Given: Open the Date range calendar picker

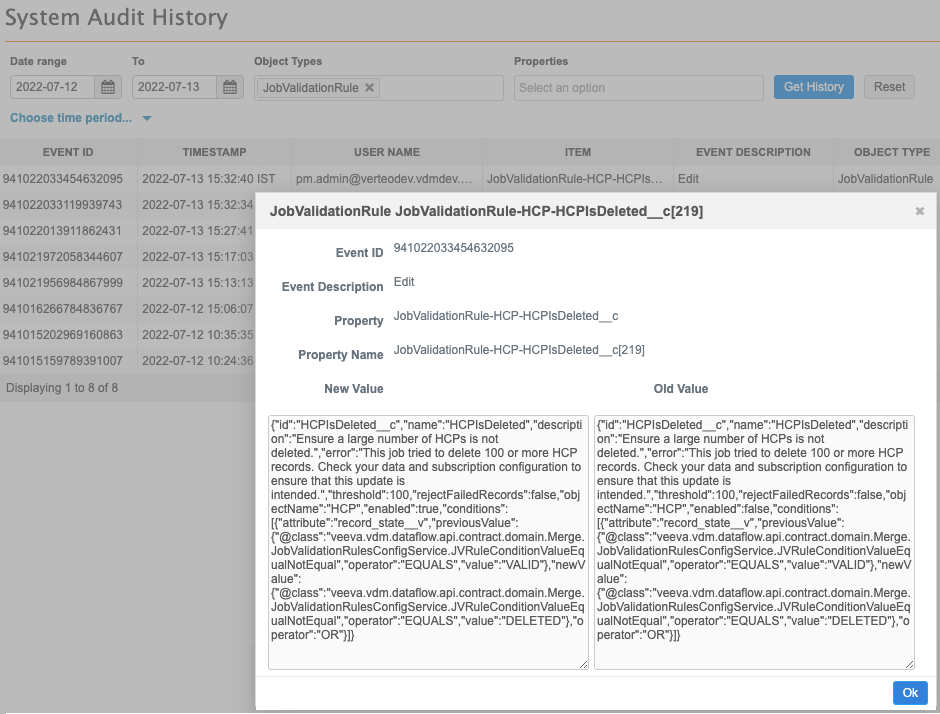Looking at the screenshot, I should coord(109,88).
